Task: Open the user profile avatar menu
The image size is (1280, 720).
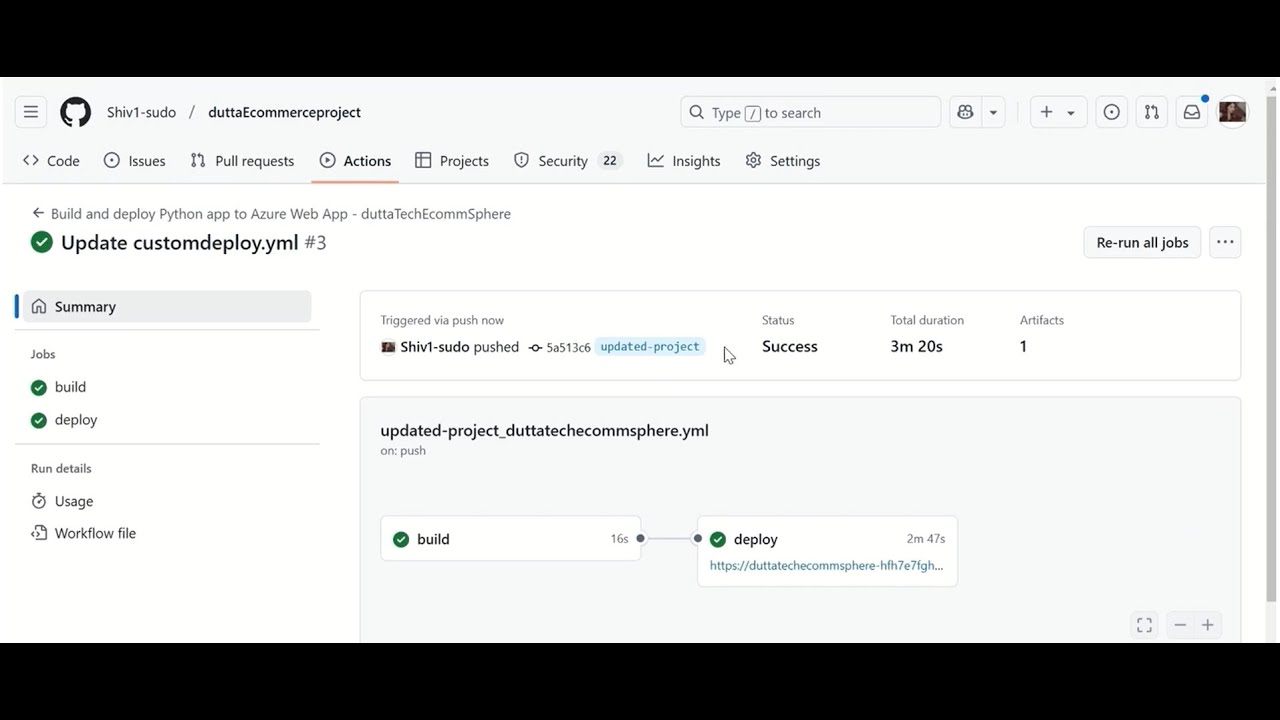Action: [1232, 112]
